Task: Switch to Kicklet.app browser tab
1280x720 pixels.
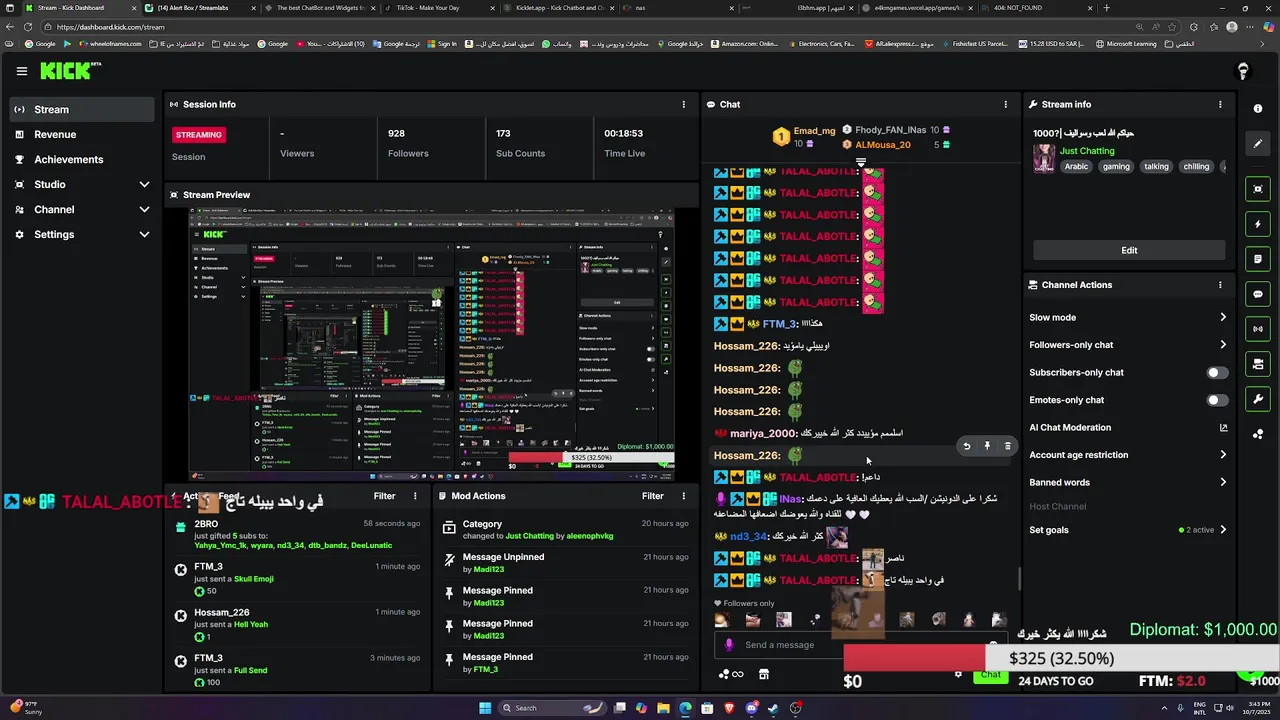Action: click(x=558, y=8)
